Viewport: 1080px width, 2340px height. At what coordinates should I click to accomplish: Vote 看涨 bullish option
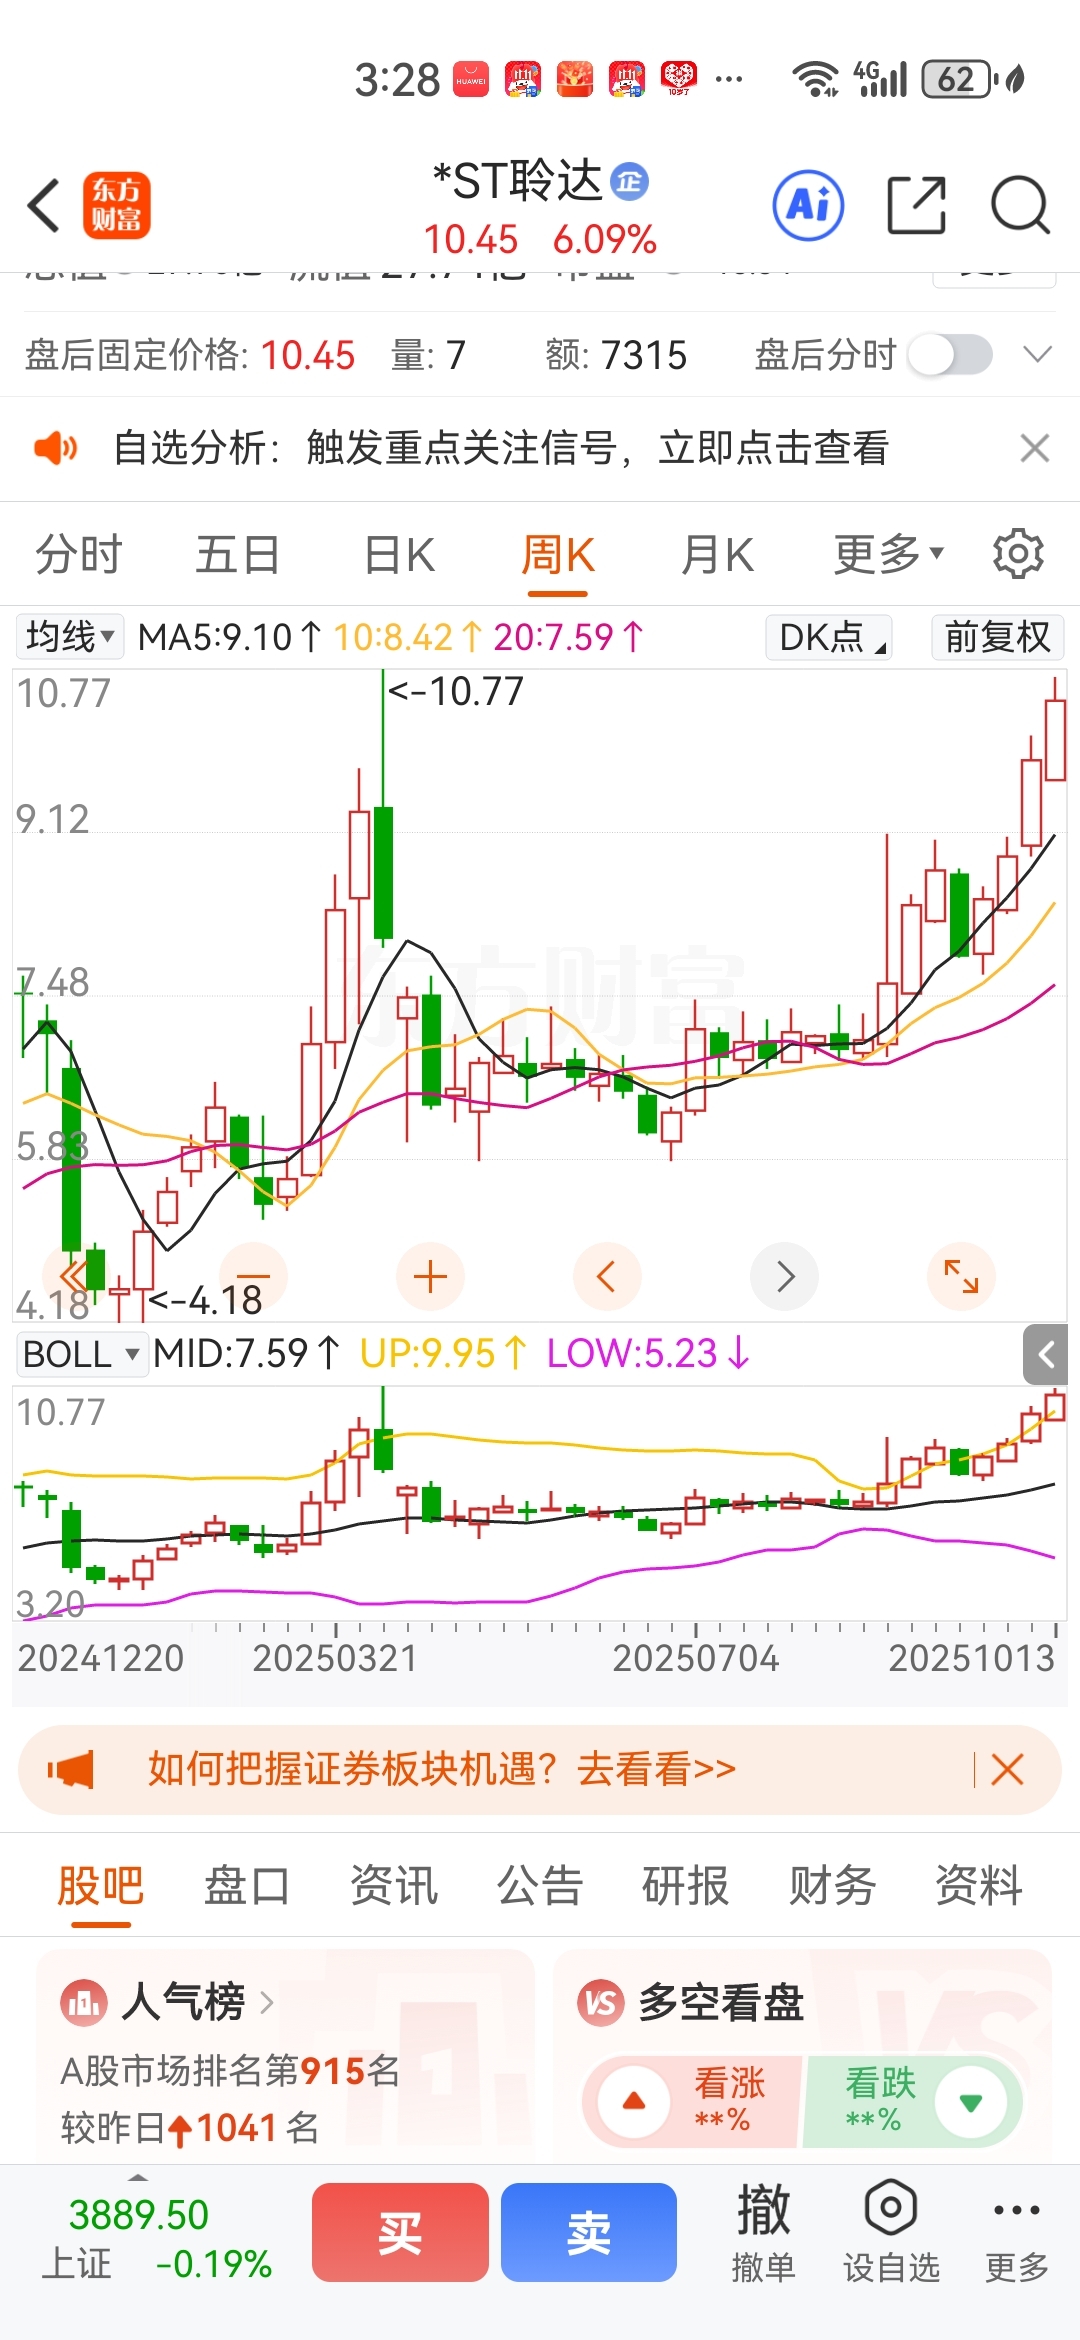692,2101
